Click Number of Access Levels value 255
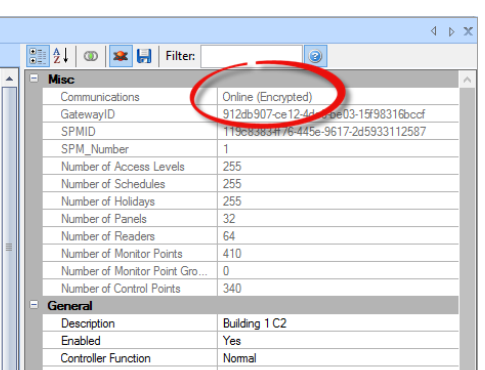485x370 pixels. [232, 166]
